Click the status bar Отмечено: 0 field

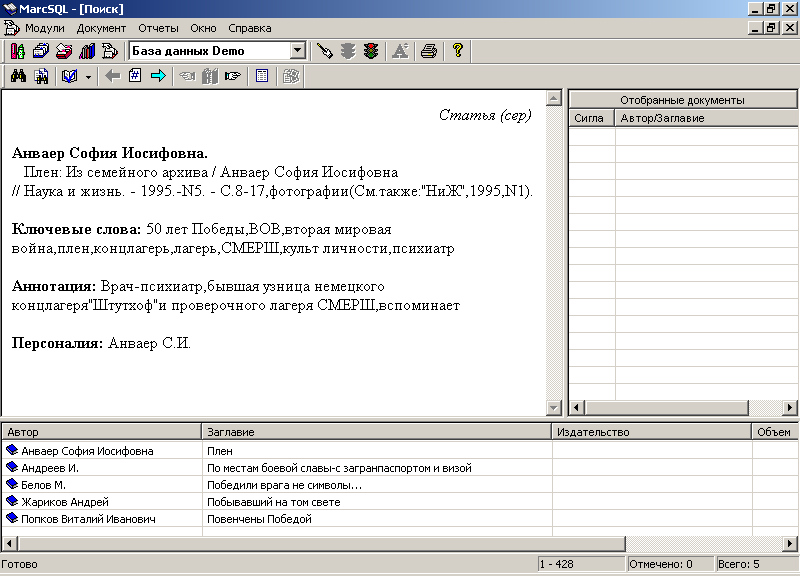(x=669, y=564)
